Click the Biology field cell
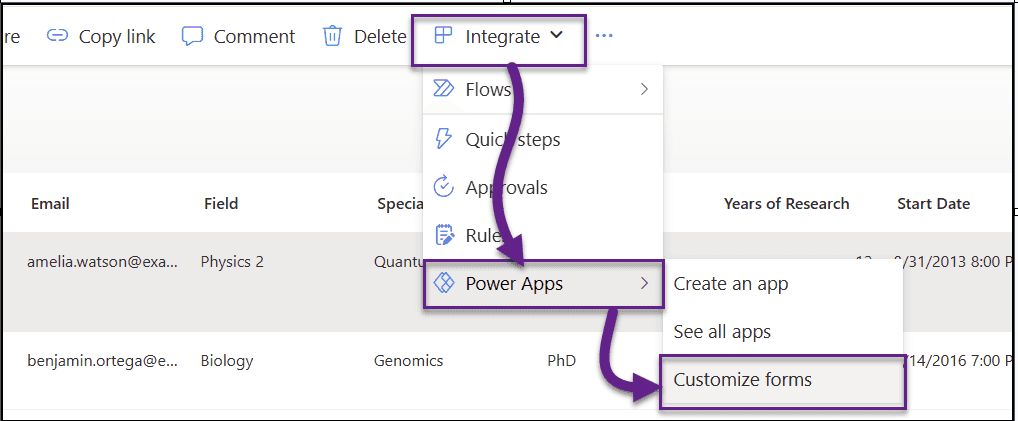The image size is (1018, 421). click(x=227, y=361)
